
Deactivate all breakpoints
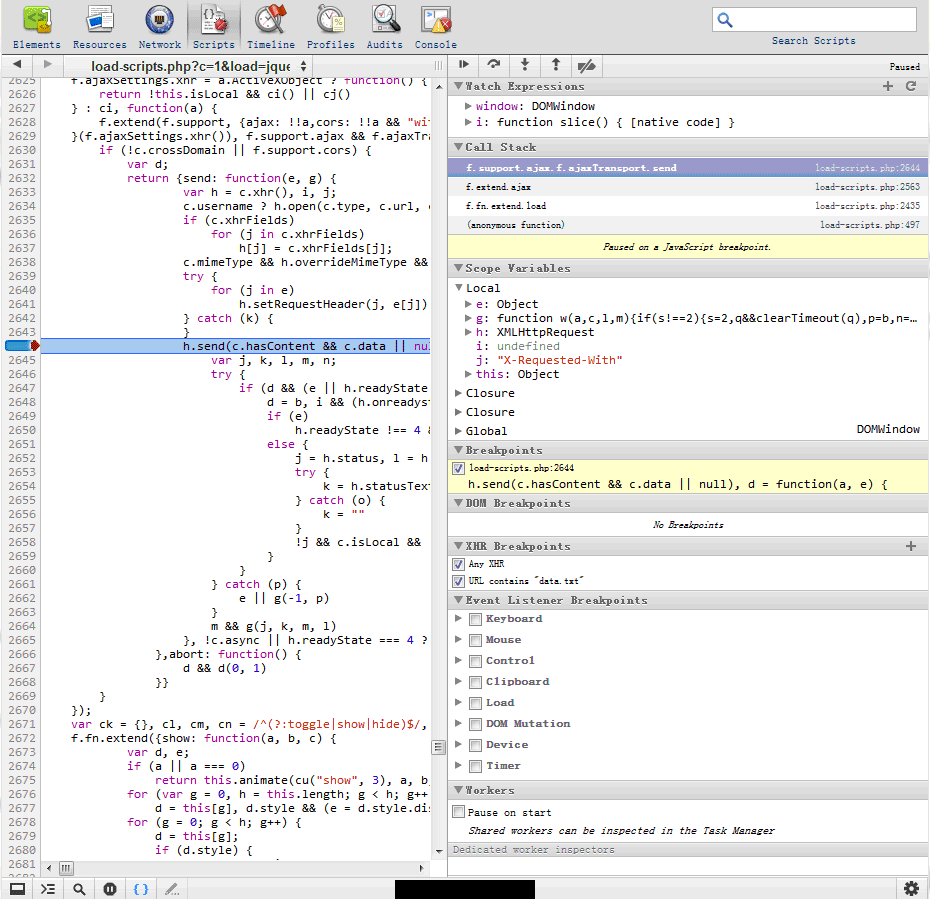(587, 65)
